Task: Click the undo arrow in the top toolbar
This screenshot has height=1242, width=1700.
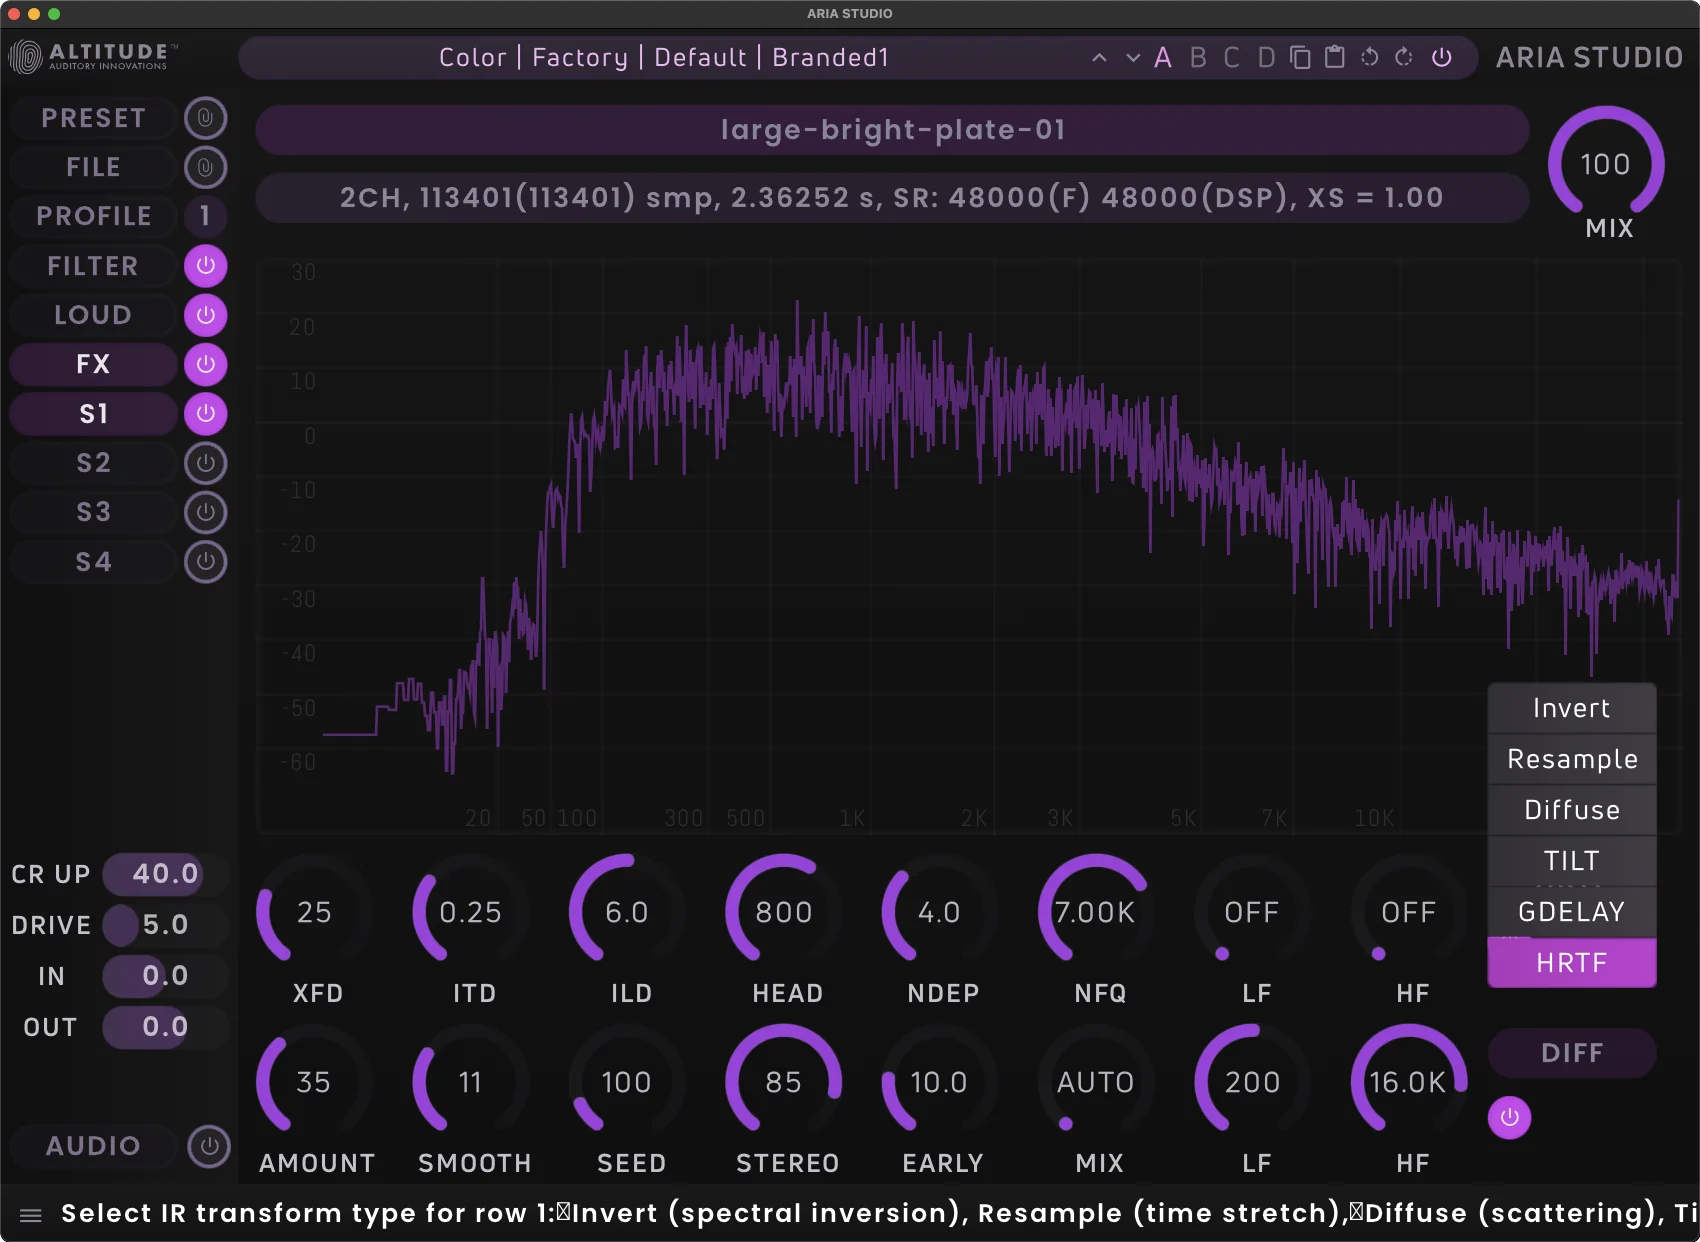Action: tap(1368, 57)
